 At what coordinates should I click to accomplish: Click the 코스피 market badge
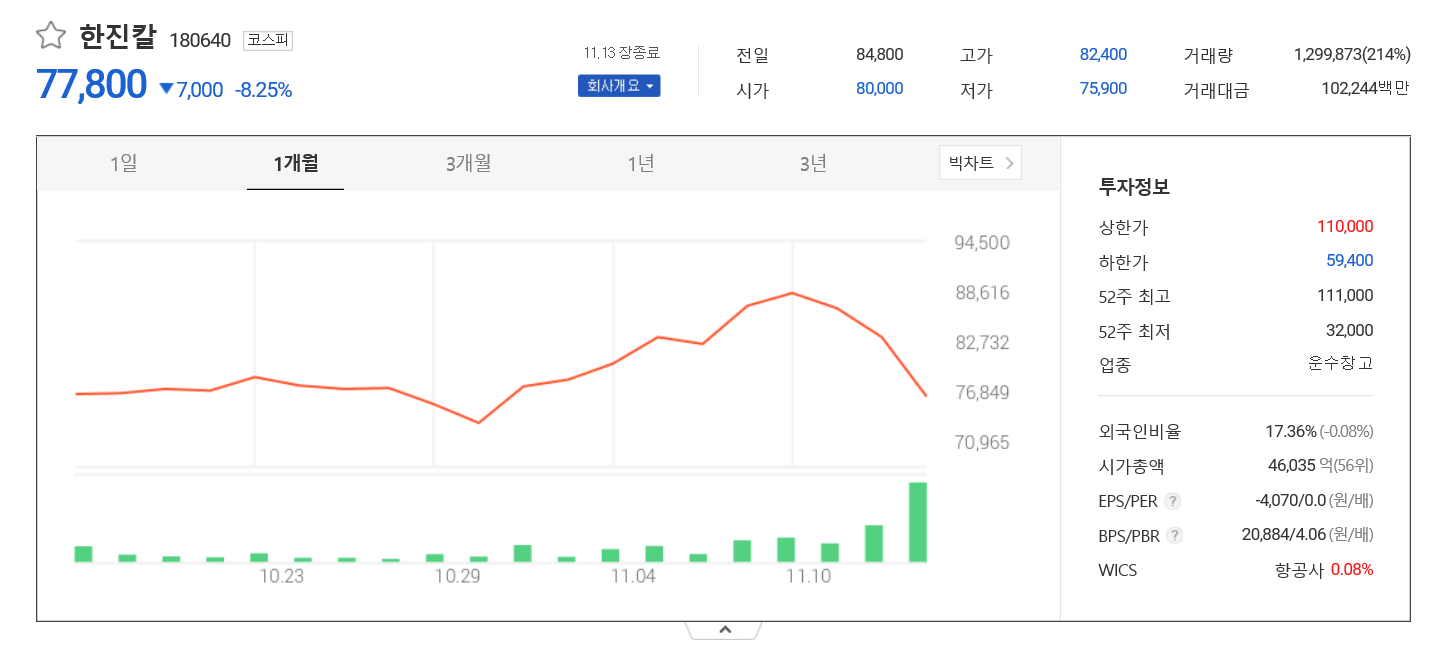(267, 40)
